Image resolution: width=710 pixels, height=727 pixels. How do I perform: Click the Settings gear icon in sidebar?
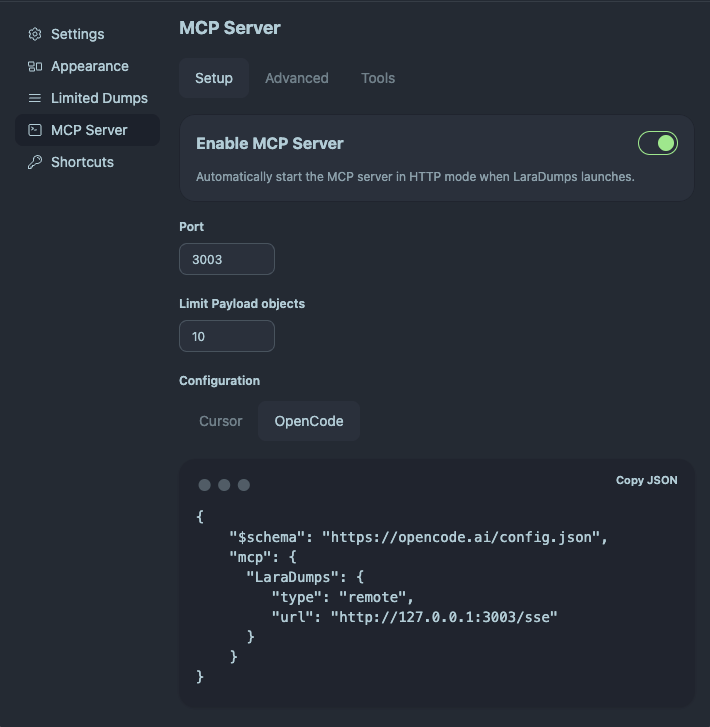tap(35, 34)
